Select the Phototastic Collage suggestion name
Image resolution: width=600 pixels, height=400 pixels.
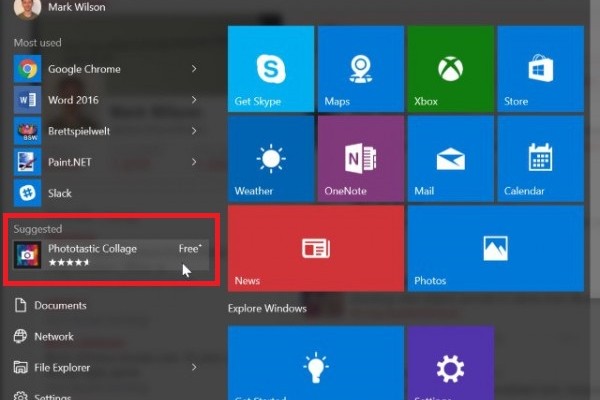92,249
